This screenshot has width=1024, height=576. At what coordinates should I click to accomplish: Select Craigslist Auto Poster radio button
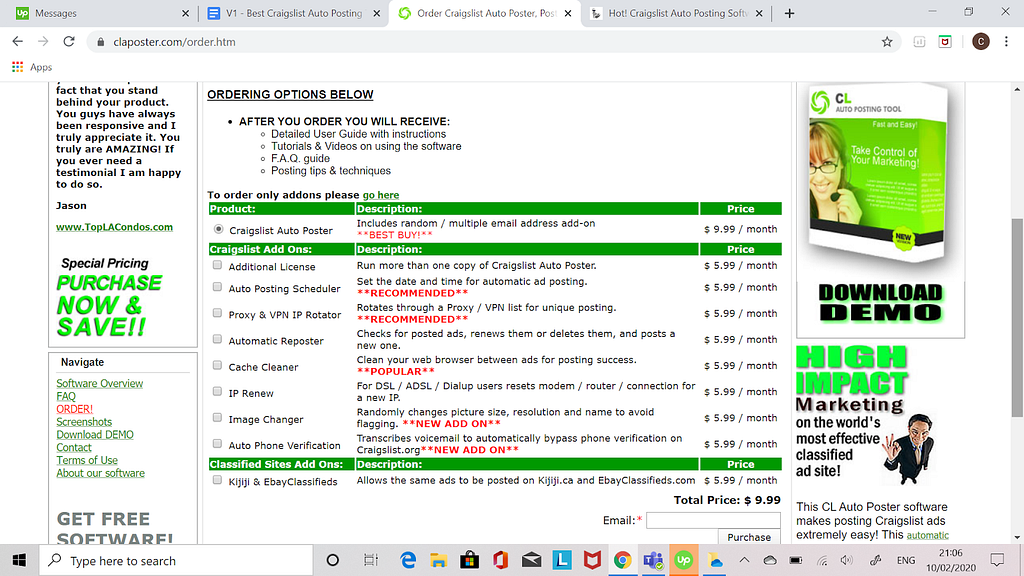click(x=218, y=229)
